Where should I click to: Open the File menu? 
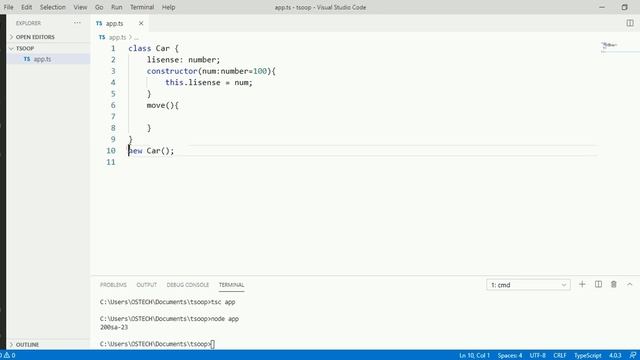pos(8,7)
